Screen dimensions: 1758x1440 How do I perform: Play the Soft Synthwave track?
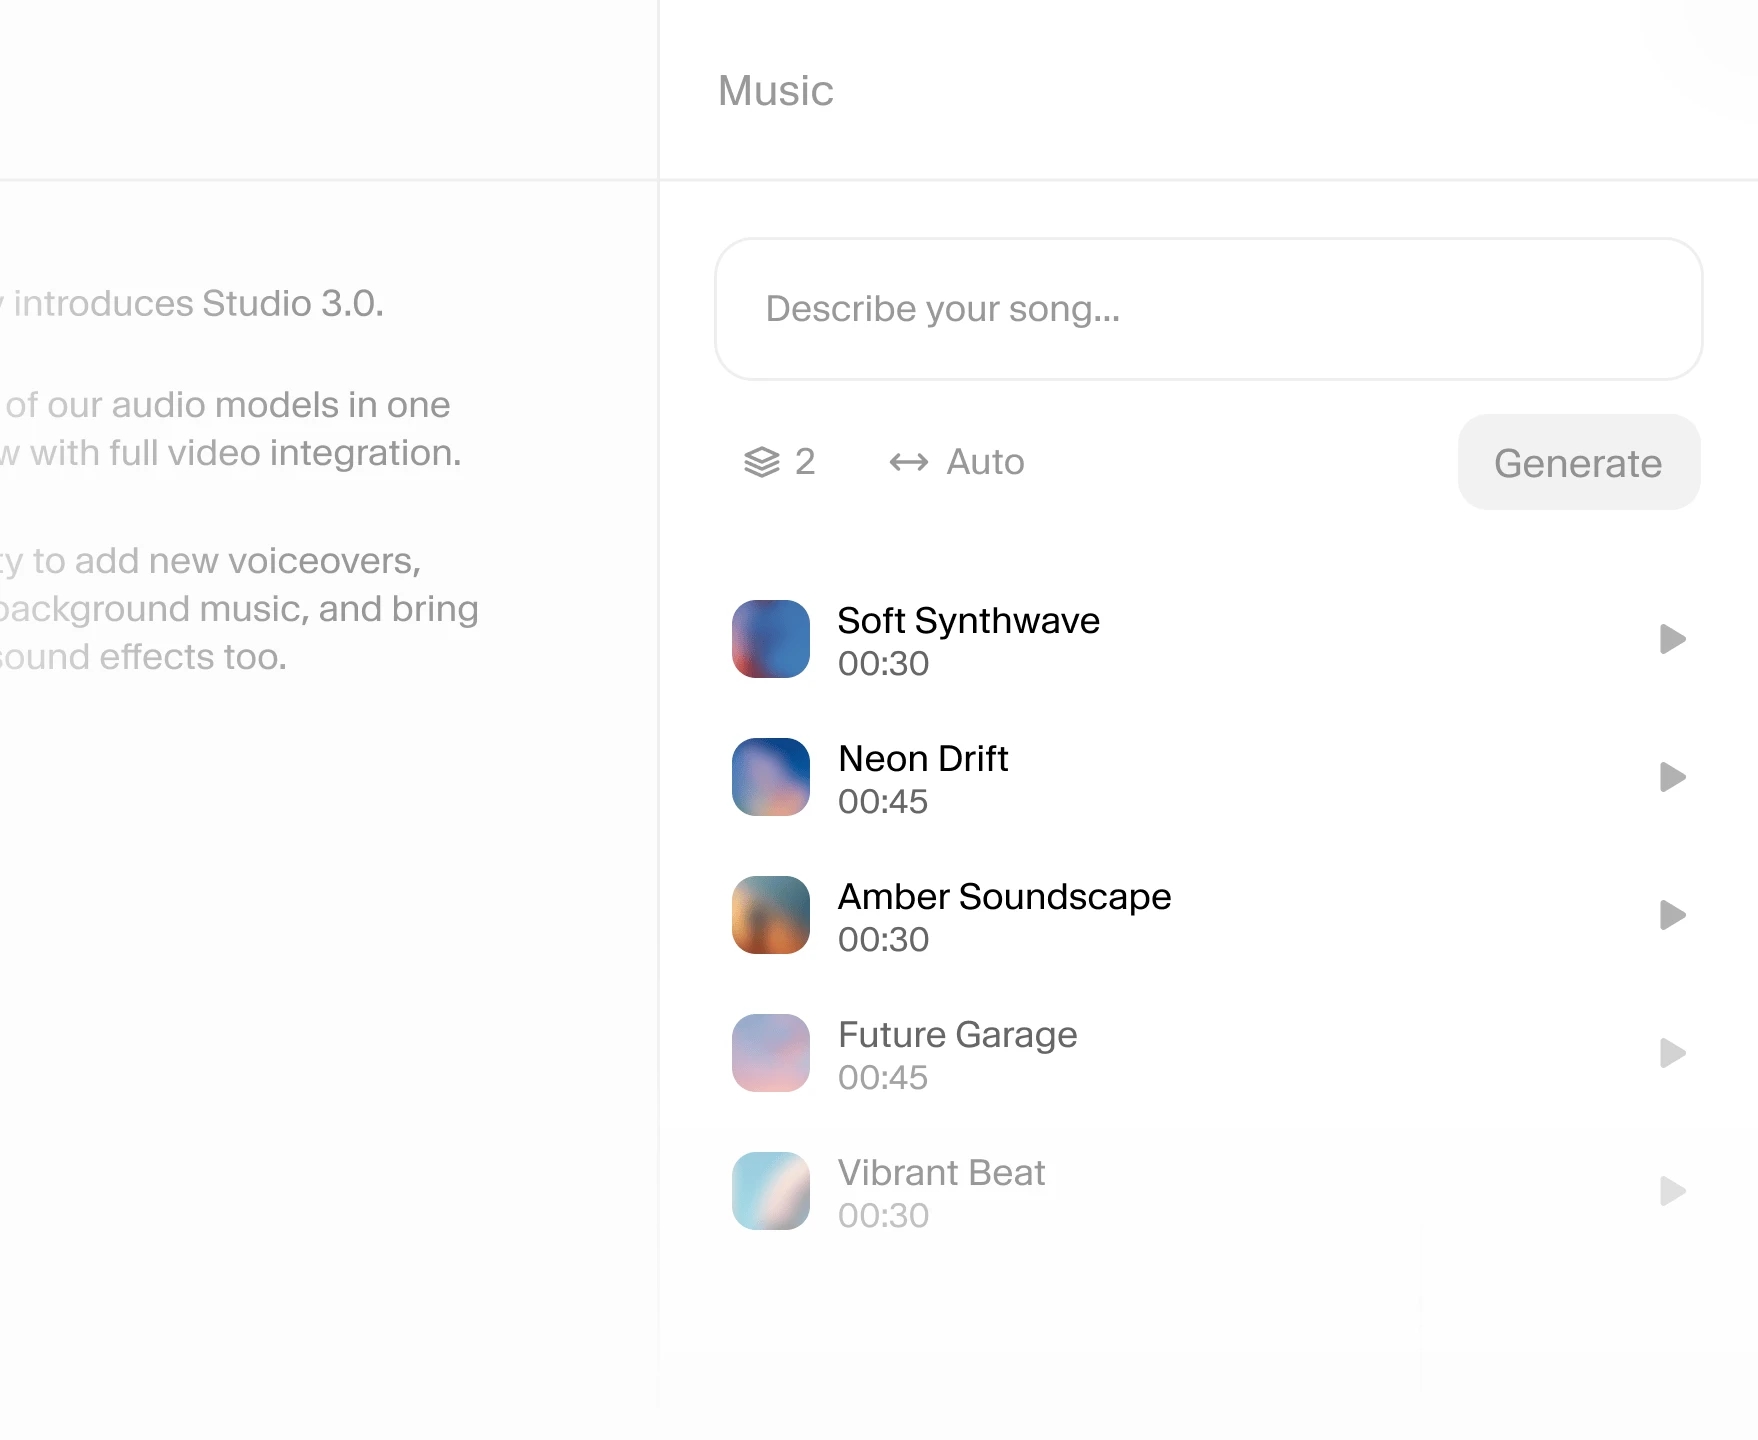1671,639
